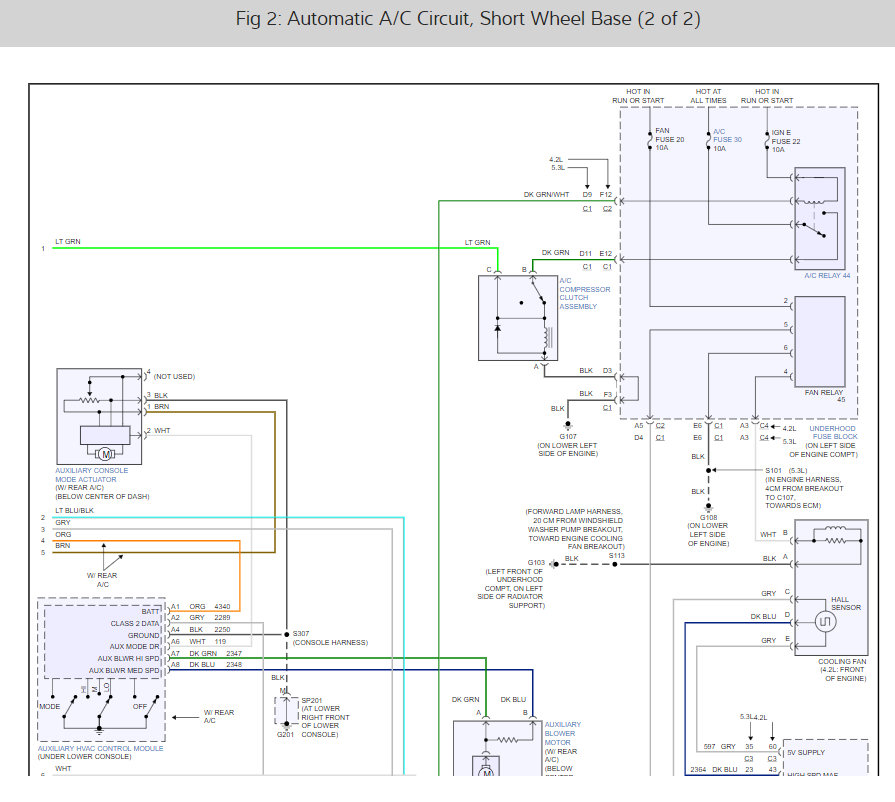Click the 'HALL SENSOR' label

click(x=846, y=603)
